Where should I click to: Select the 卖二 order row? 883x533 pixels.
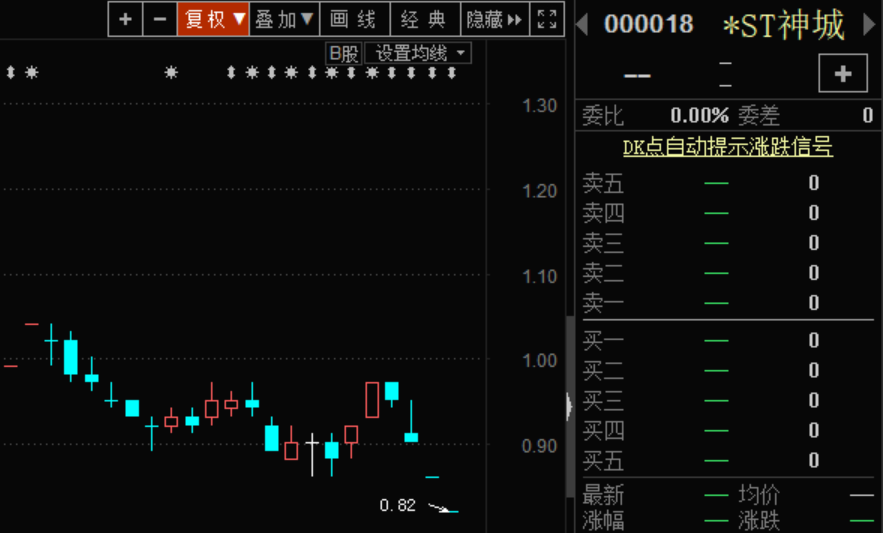729,273
